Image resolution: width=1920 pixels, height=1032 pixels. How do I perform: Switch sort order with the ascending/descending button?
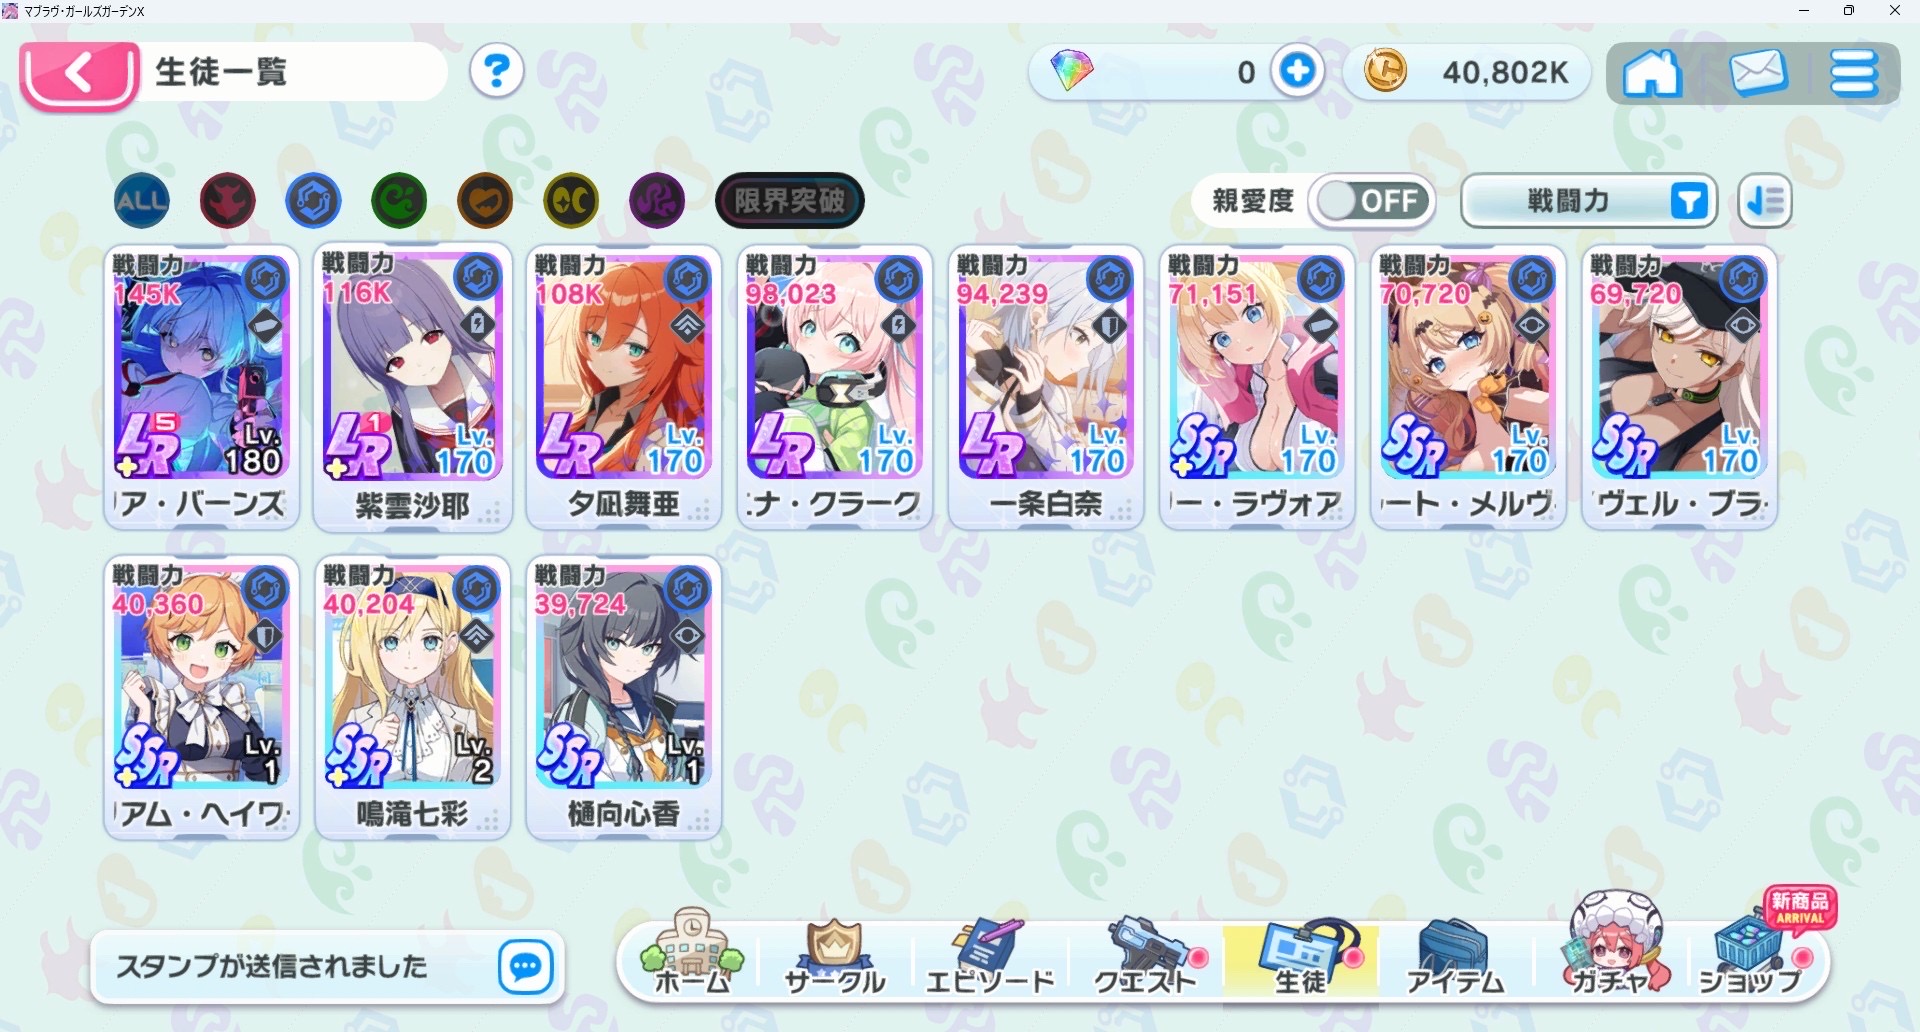pyautogui.click(x=1765, y=201)
